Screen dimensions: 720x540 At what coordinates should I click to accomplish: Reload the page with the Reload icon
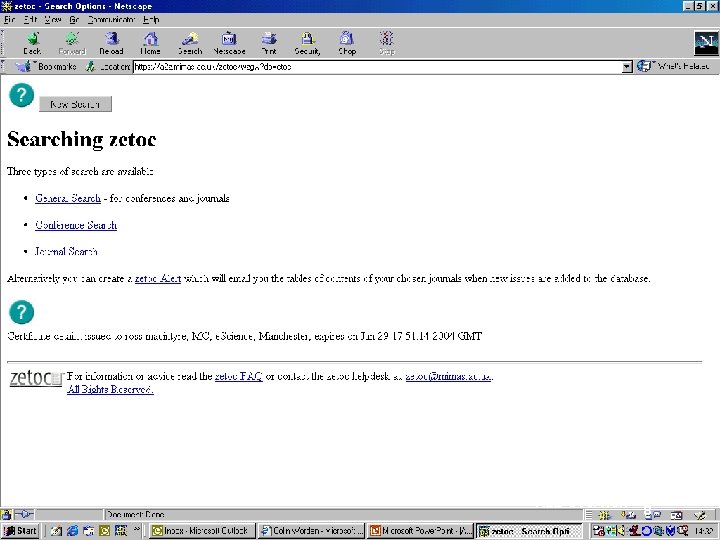[x=112, y=44]
